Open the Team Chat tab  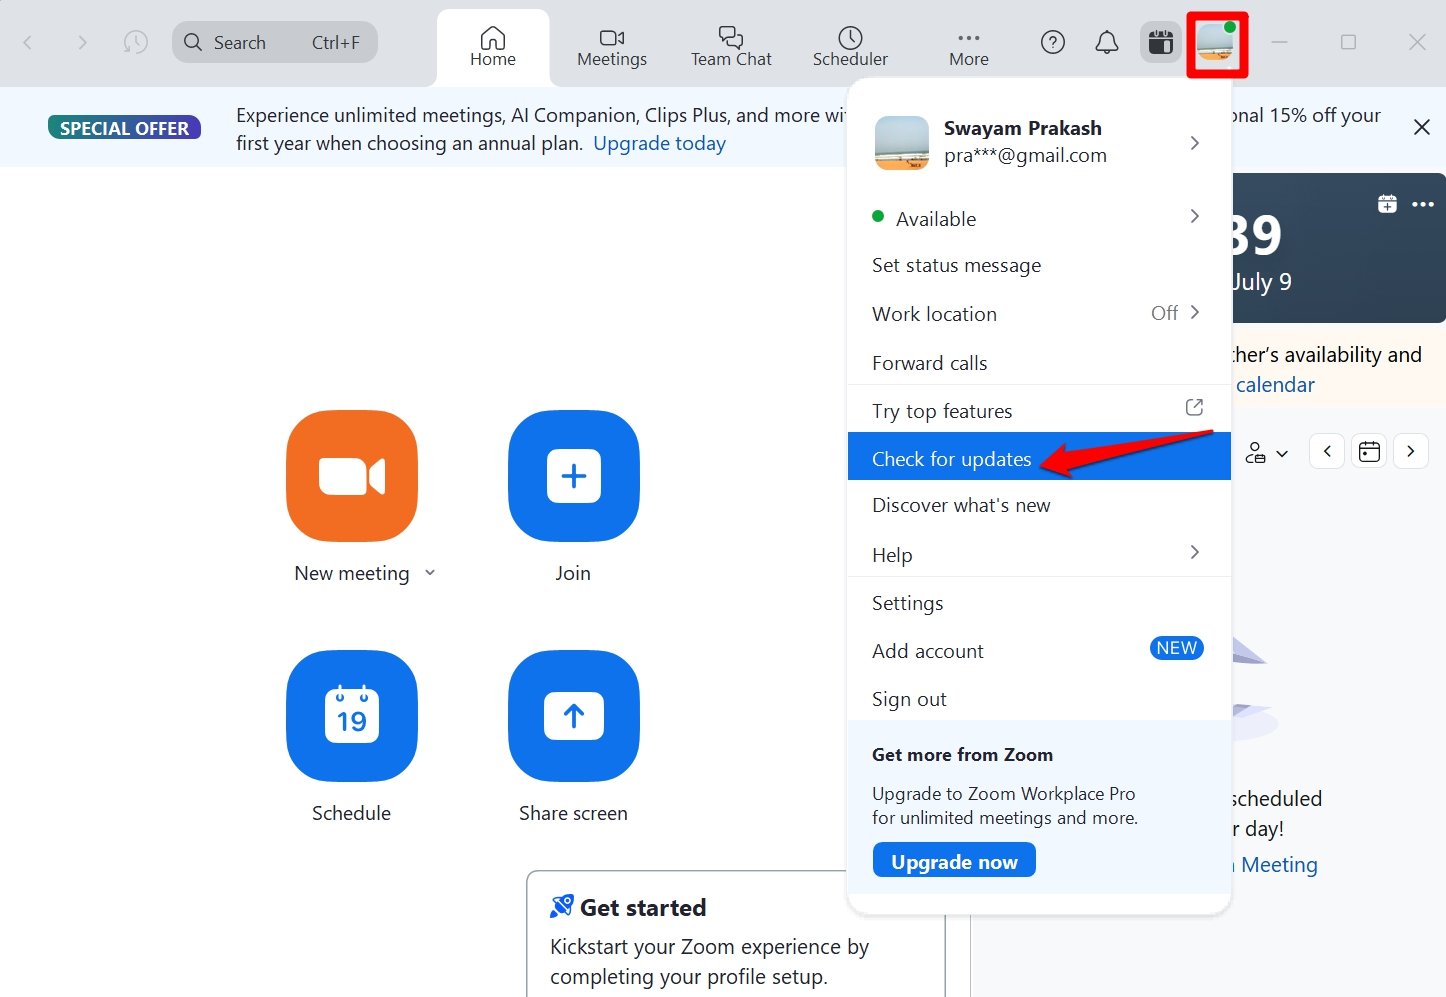click(x=731, y=47)
